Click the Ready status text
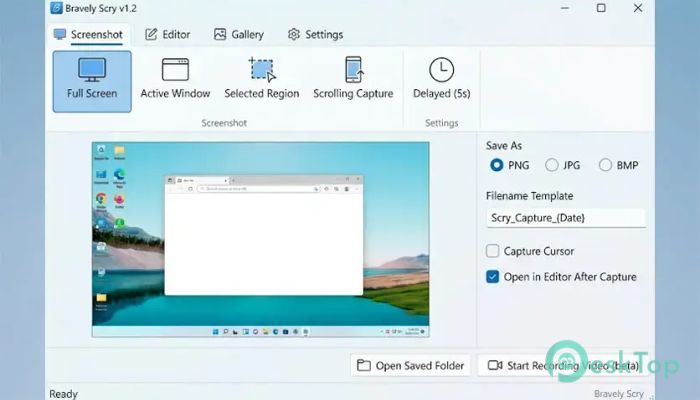Screen dimensions: 700x400 click(x=63, y=394)
